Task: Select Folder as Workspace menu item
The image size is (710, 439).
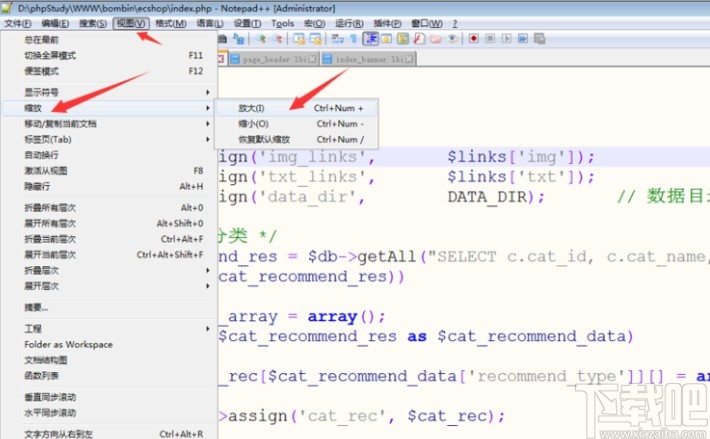Action: (110, 344)
